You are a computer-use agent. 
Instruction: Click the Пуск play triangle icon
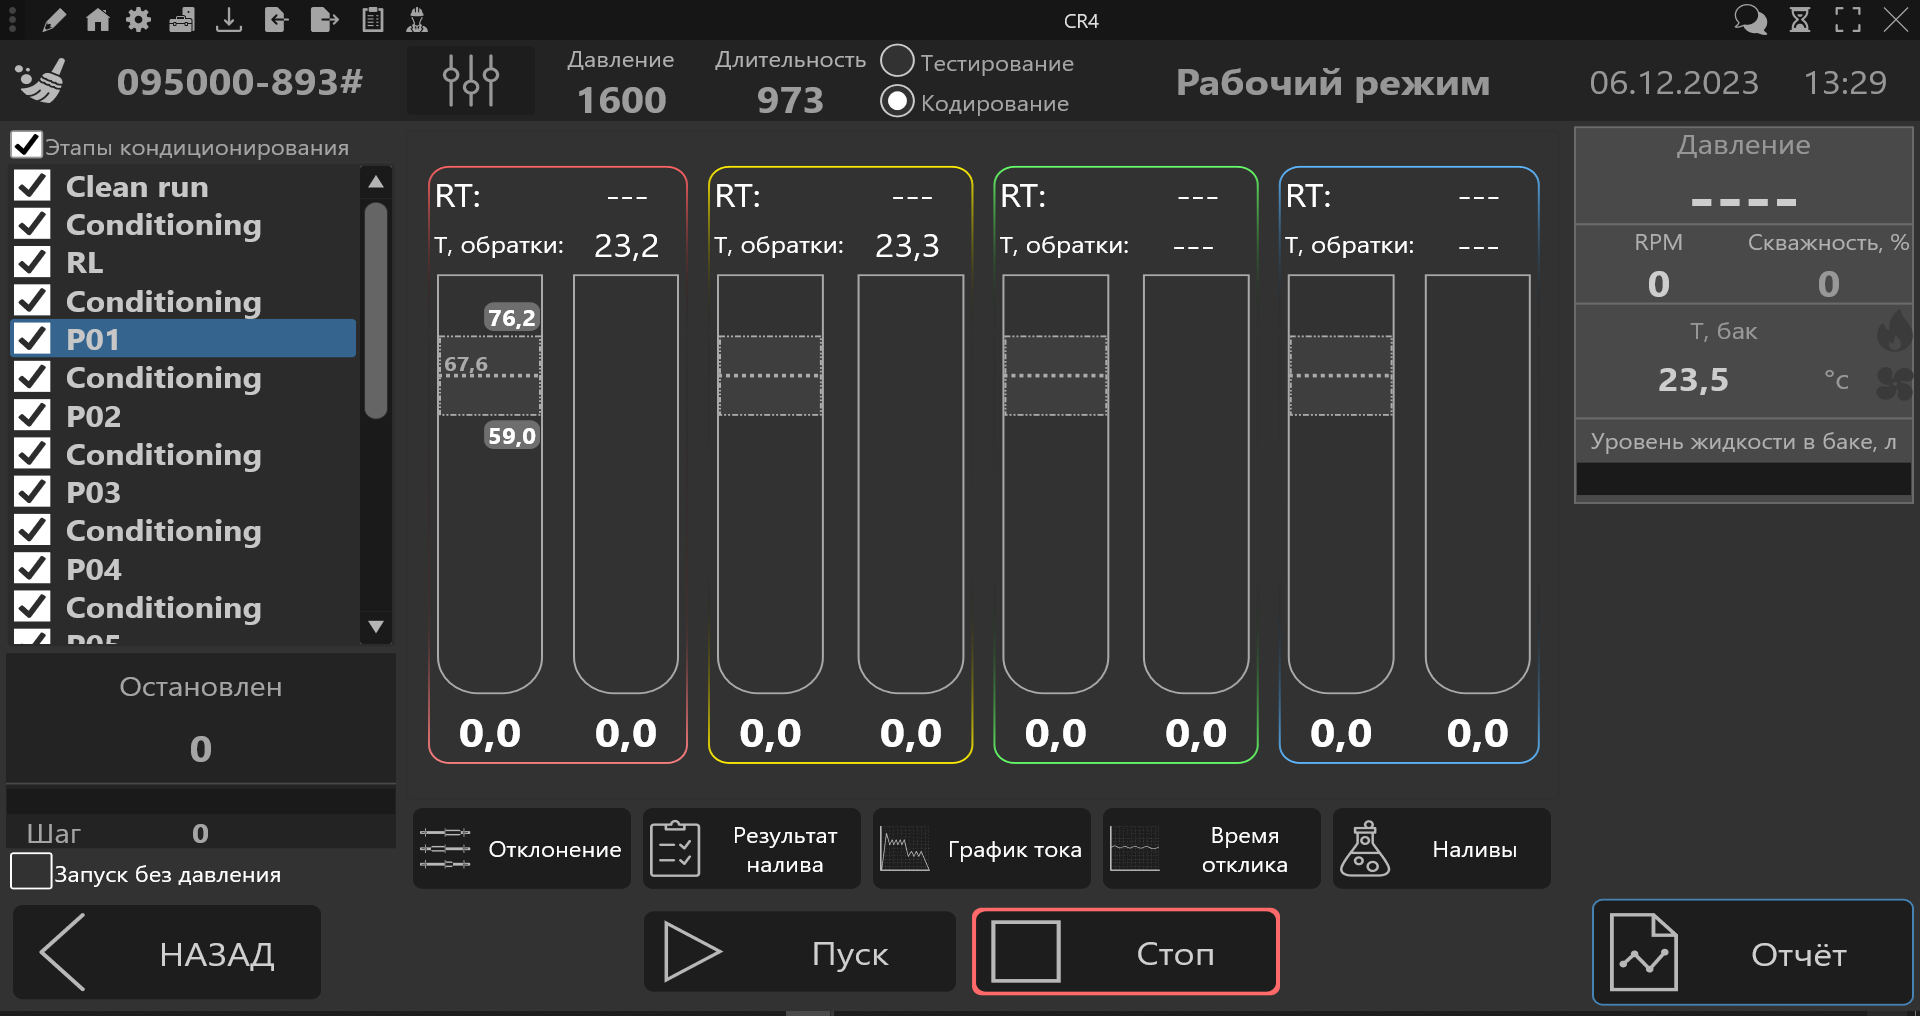coord(692,952)
